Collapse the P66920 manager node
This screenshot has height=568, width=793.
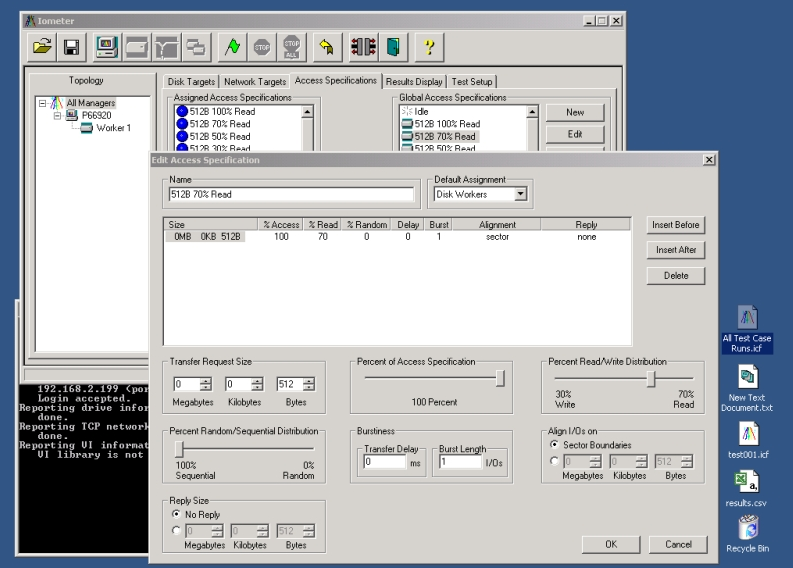[58, 115]
